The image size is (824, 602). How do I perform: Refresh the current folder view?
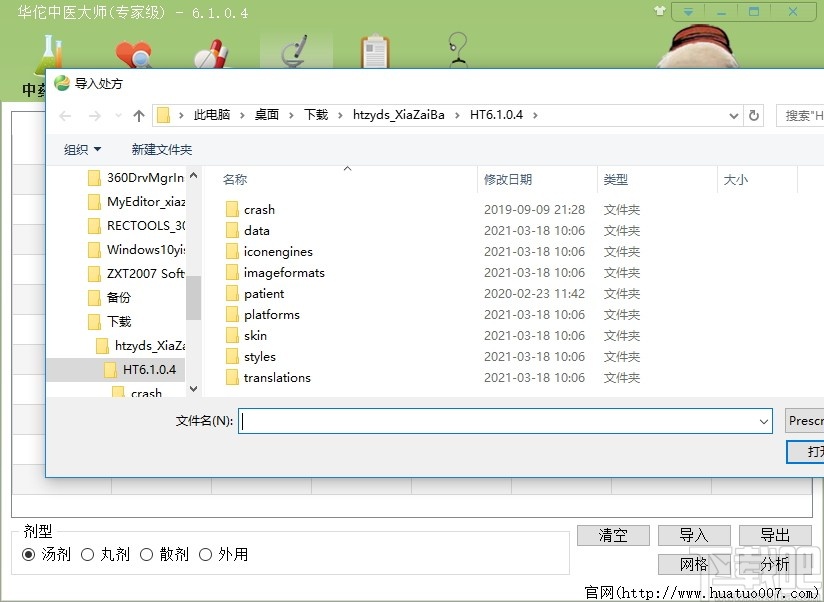[755, 115]
